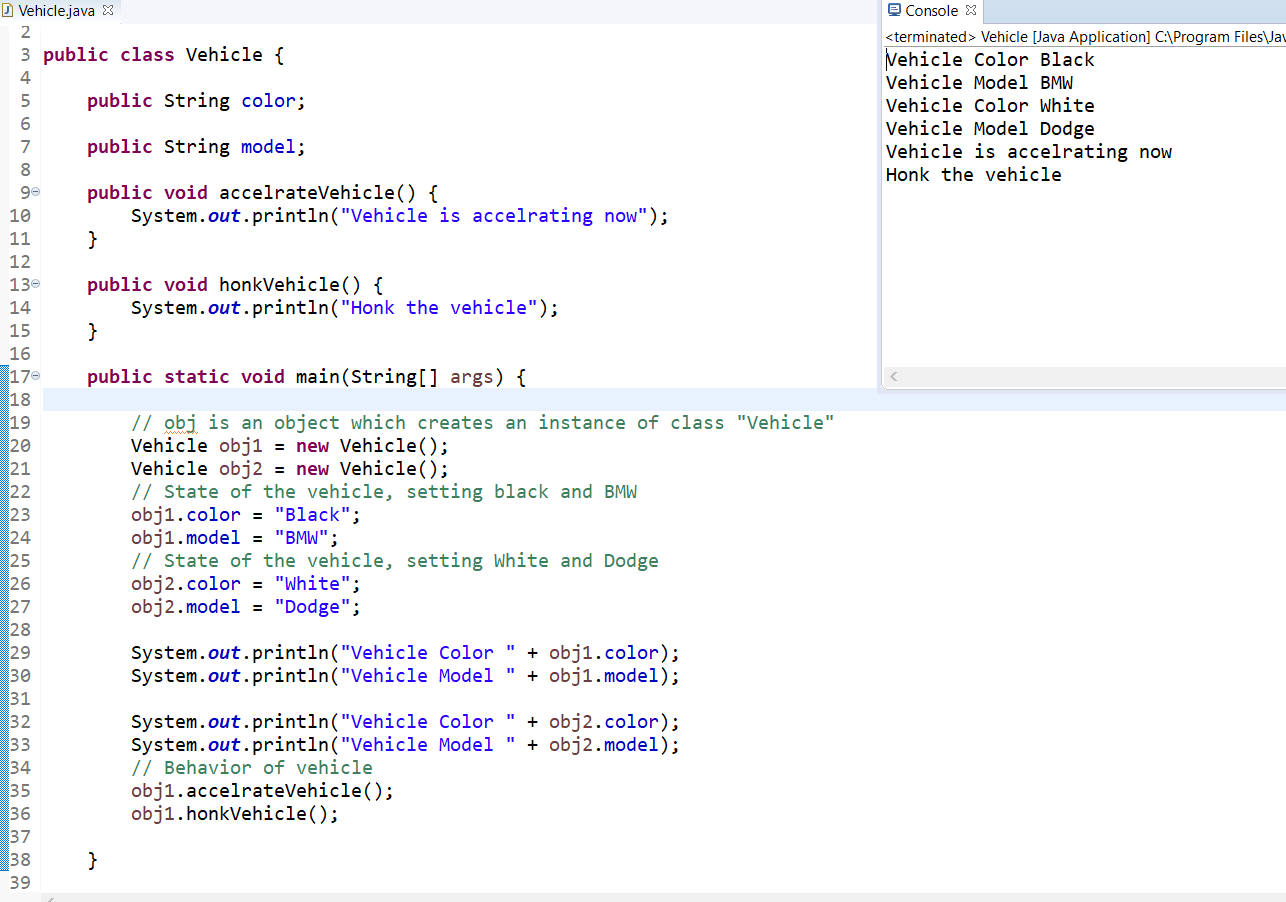Viewport: 1286px width, 902px height.
Task: Select the Console tab
Action: click(x=930, y=10)
